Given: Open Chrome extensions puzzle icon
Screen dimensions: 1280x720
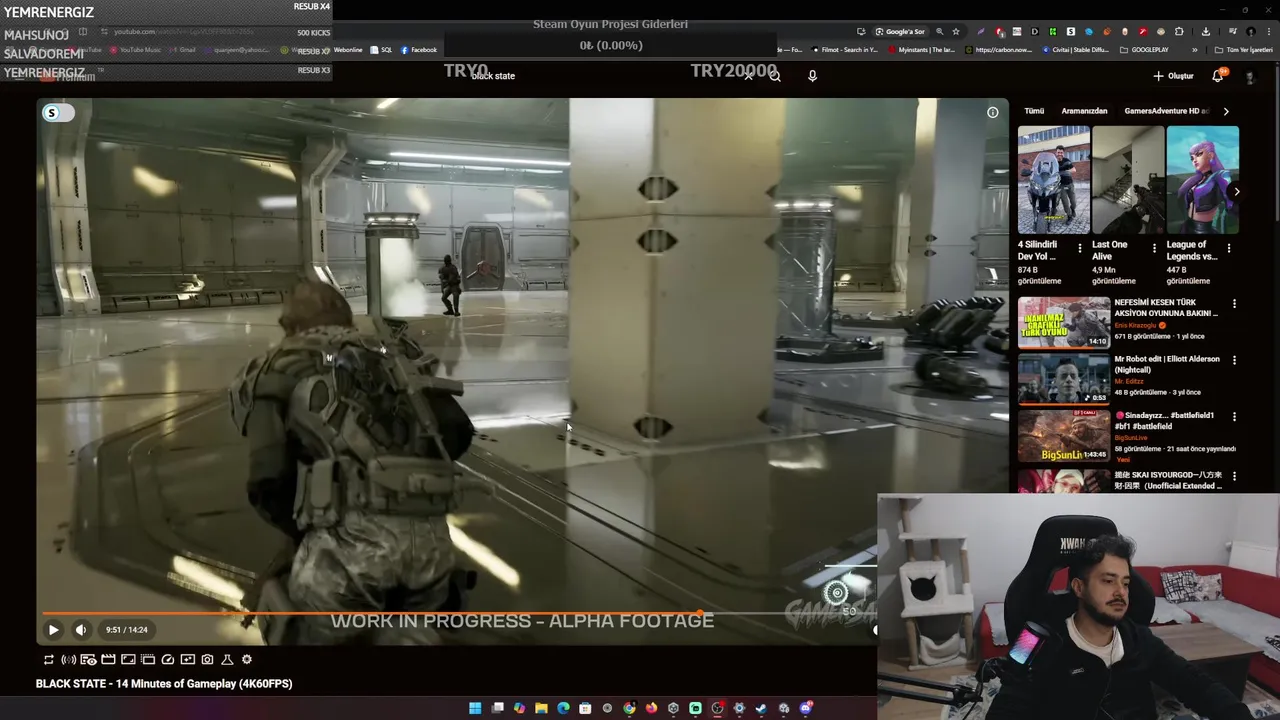Looking at the screenshot, I should click(x=1179, y=31).
